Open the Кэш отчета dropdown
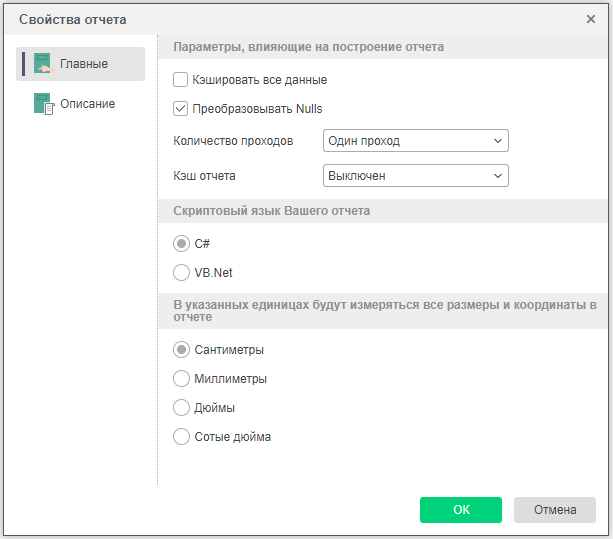The height and width of the screenshot is (539, 613). pos(415,176)
